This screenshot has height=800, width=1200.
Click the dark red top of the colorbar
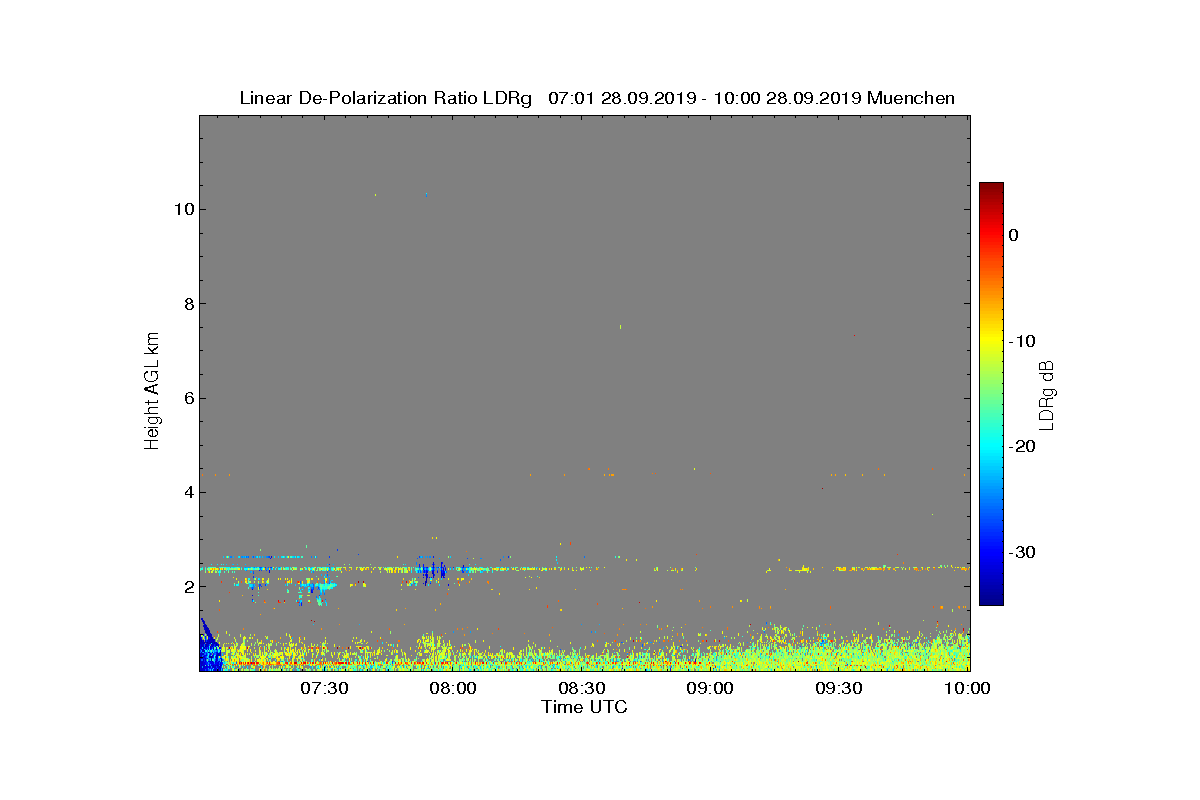click(991, 190)
